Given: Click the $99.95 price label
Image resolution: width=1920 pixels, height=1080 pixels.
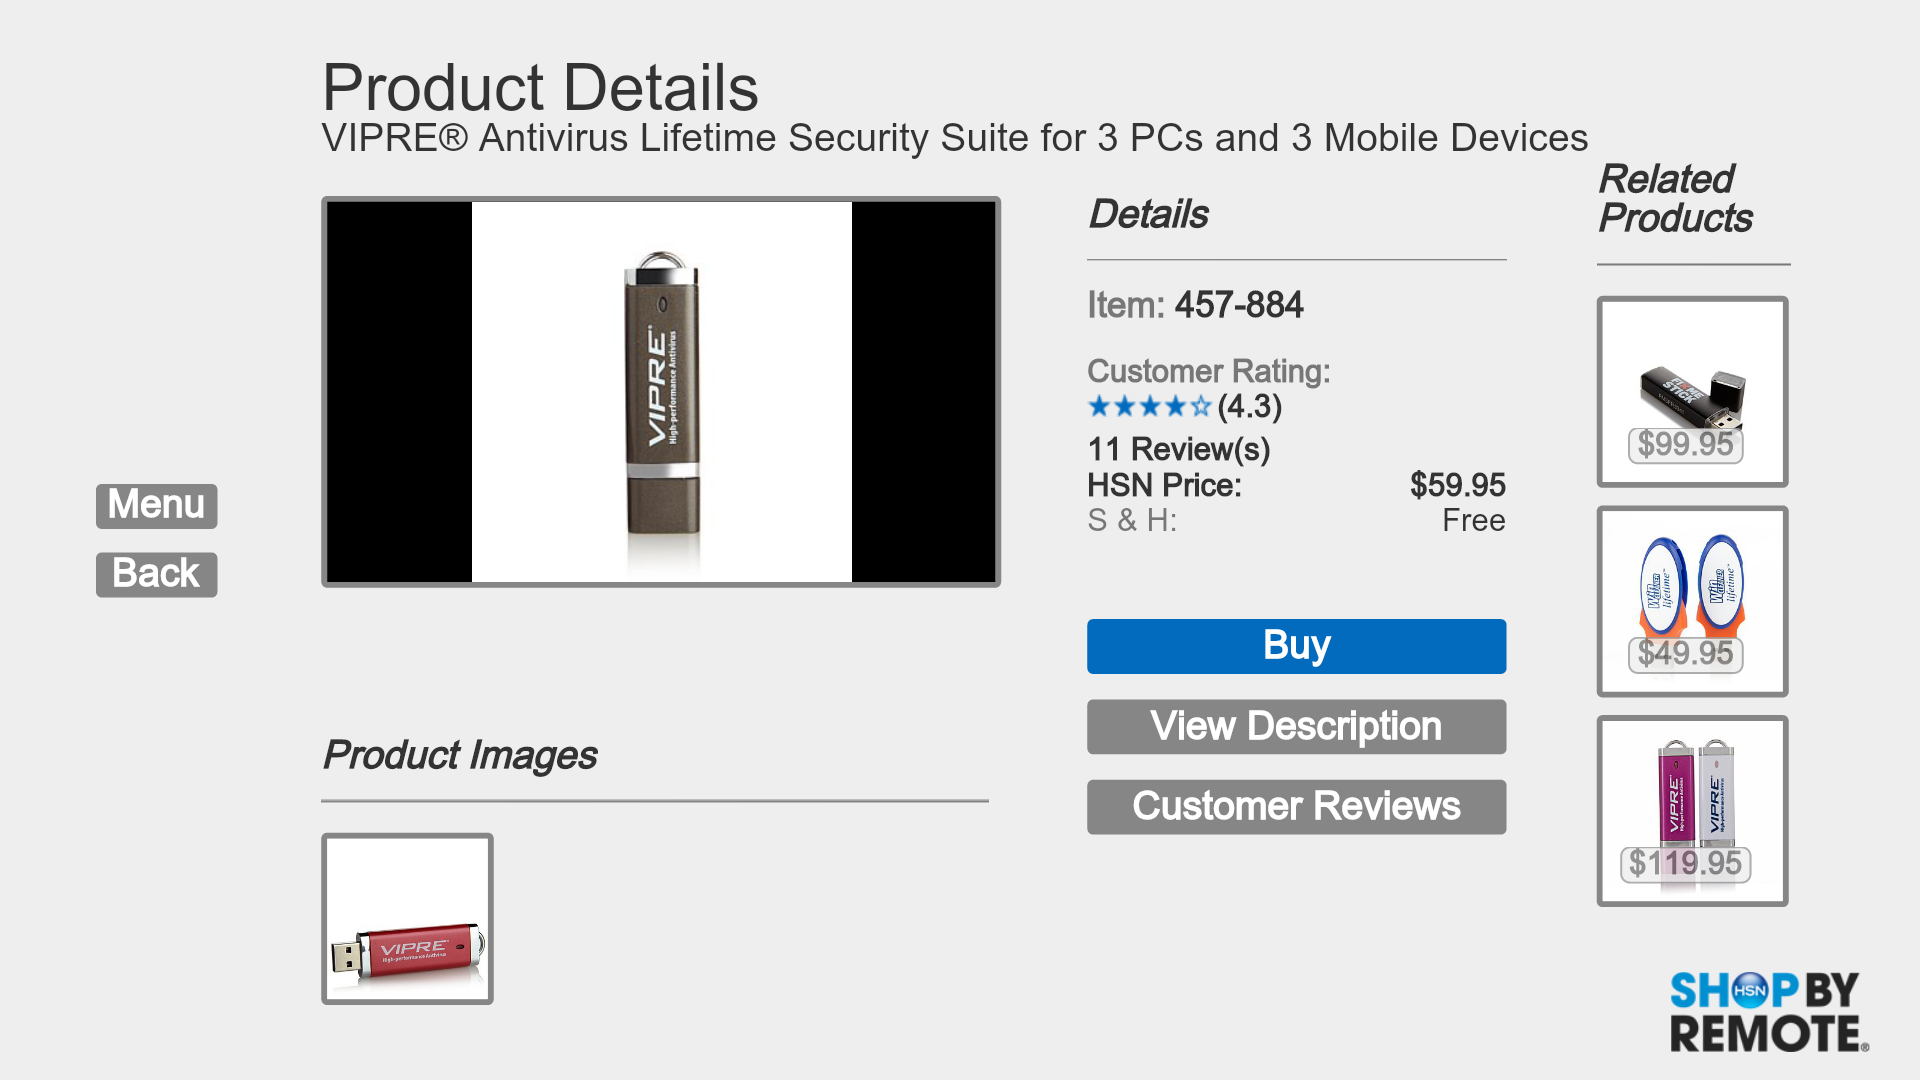Looking at the screenshot, I should pos(1685,445).
